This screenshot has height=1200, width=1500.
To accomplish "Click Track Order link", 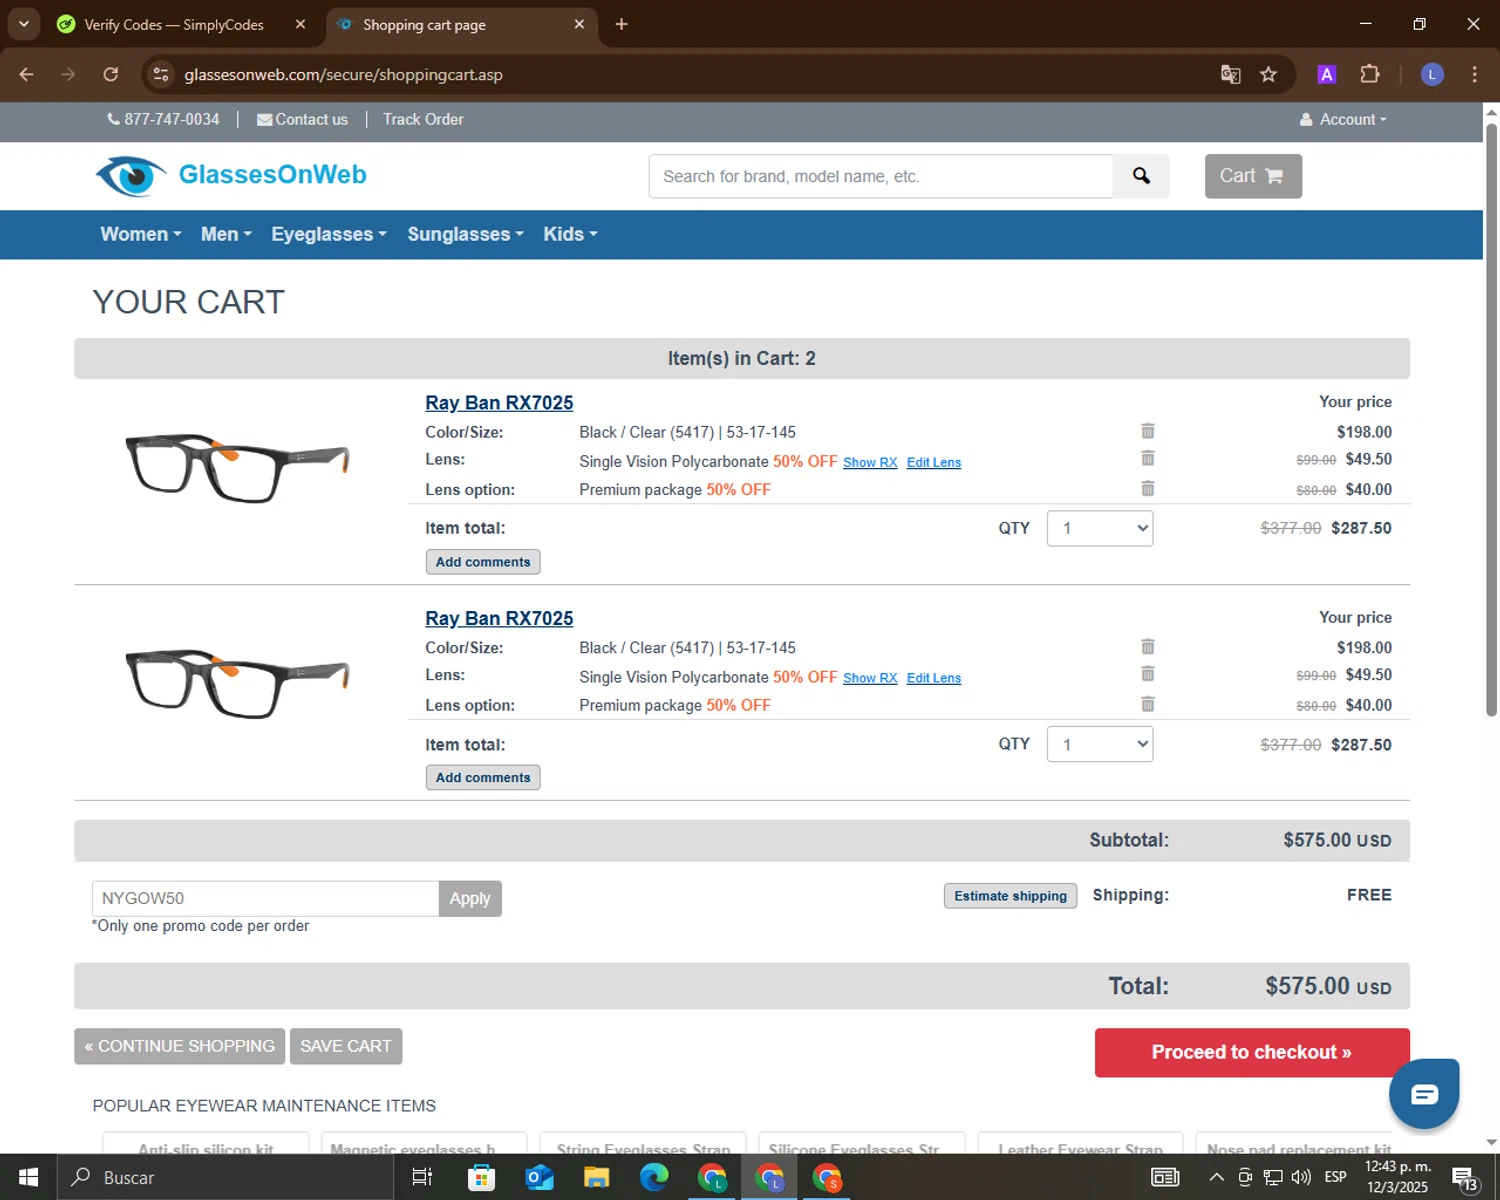I will click(423, 119).
